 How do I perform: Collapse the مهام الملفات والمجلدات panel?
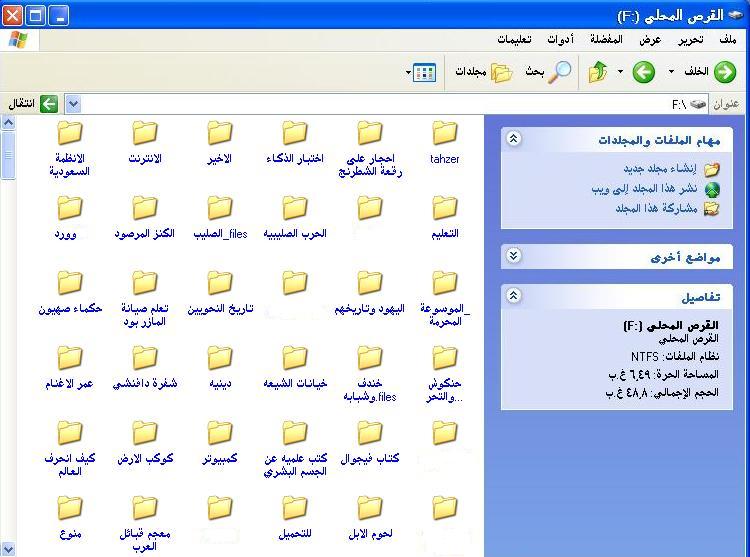(513, 140)
